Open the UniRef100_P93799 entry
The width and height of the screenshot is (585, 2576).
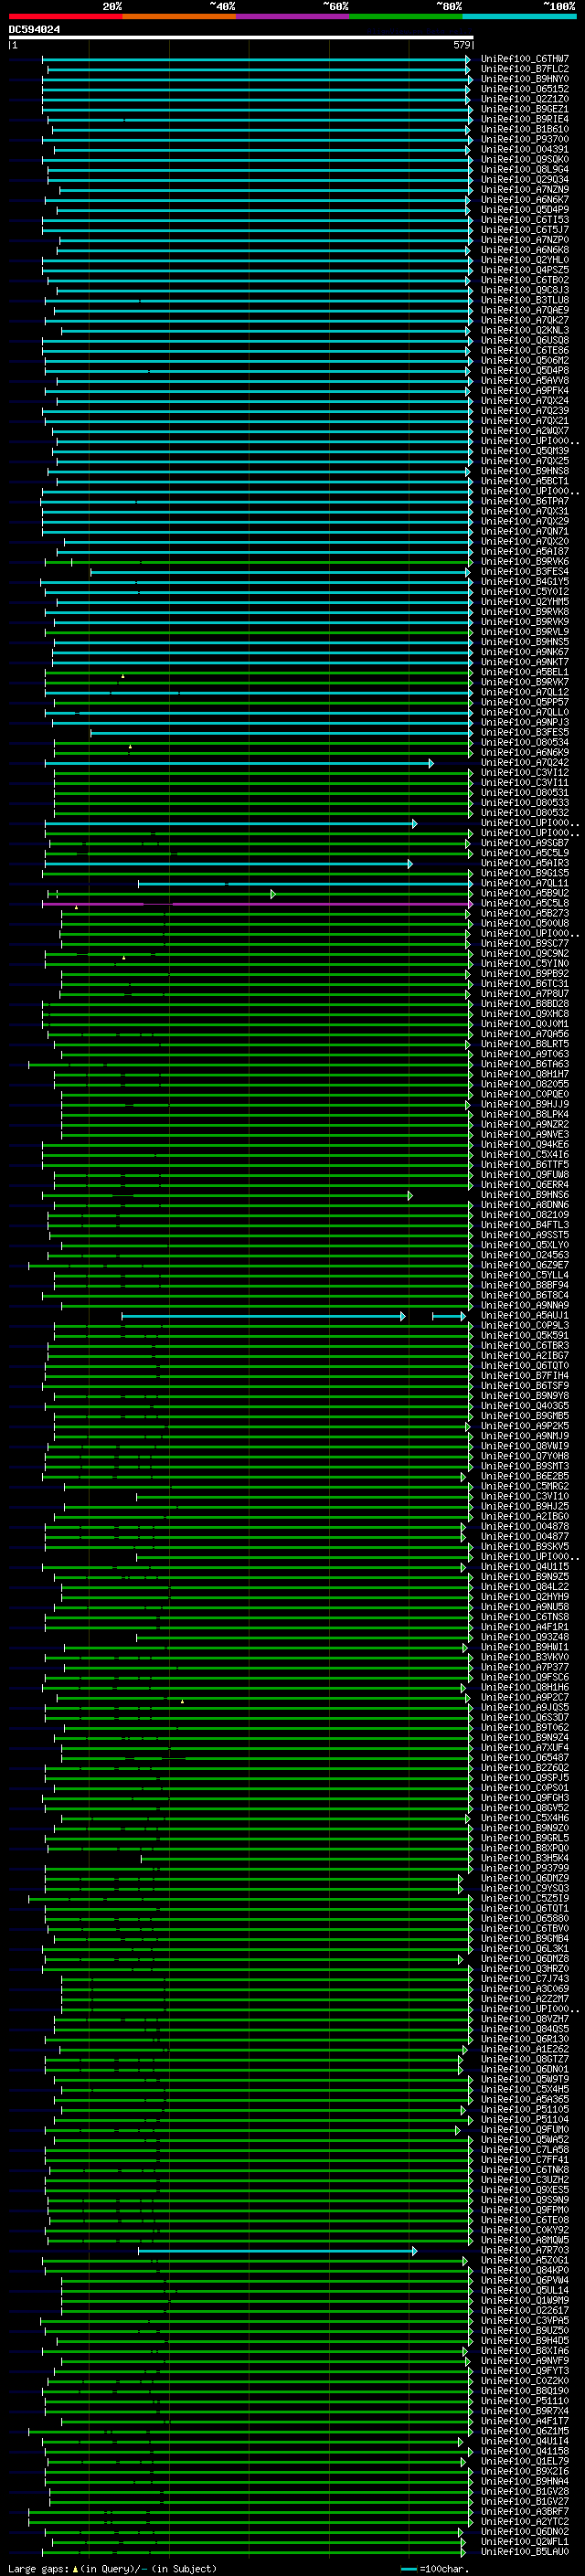524,1868
